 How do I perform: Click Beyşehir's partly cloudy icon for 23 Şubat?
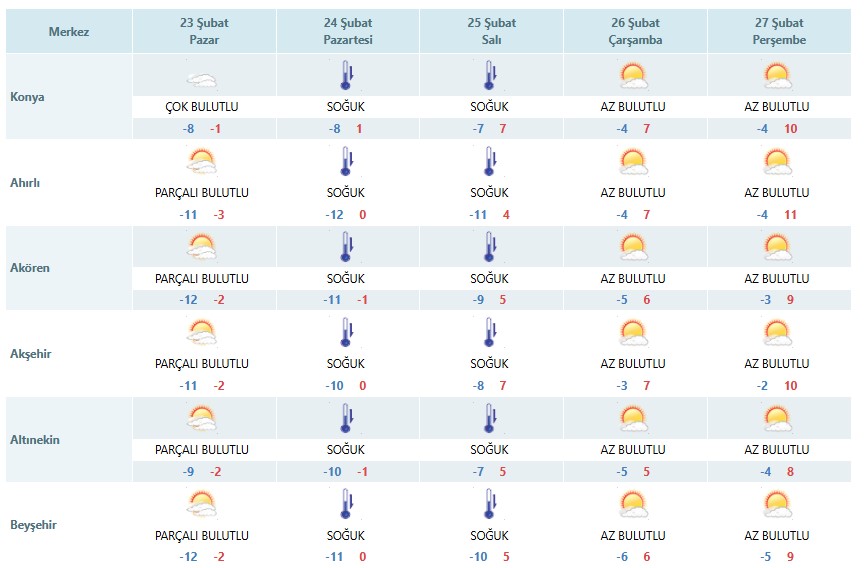point(202,504)
